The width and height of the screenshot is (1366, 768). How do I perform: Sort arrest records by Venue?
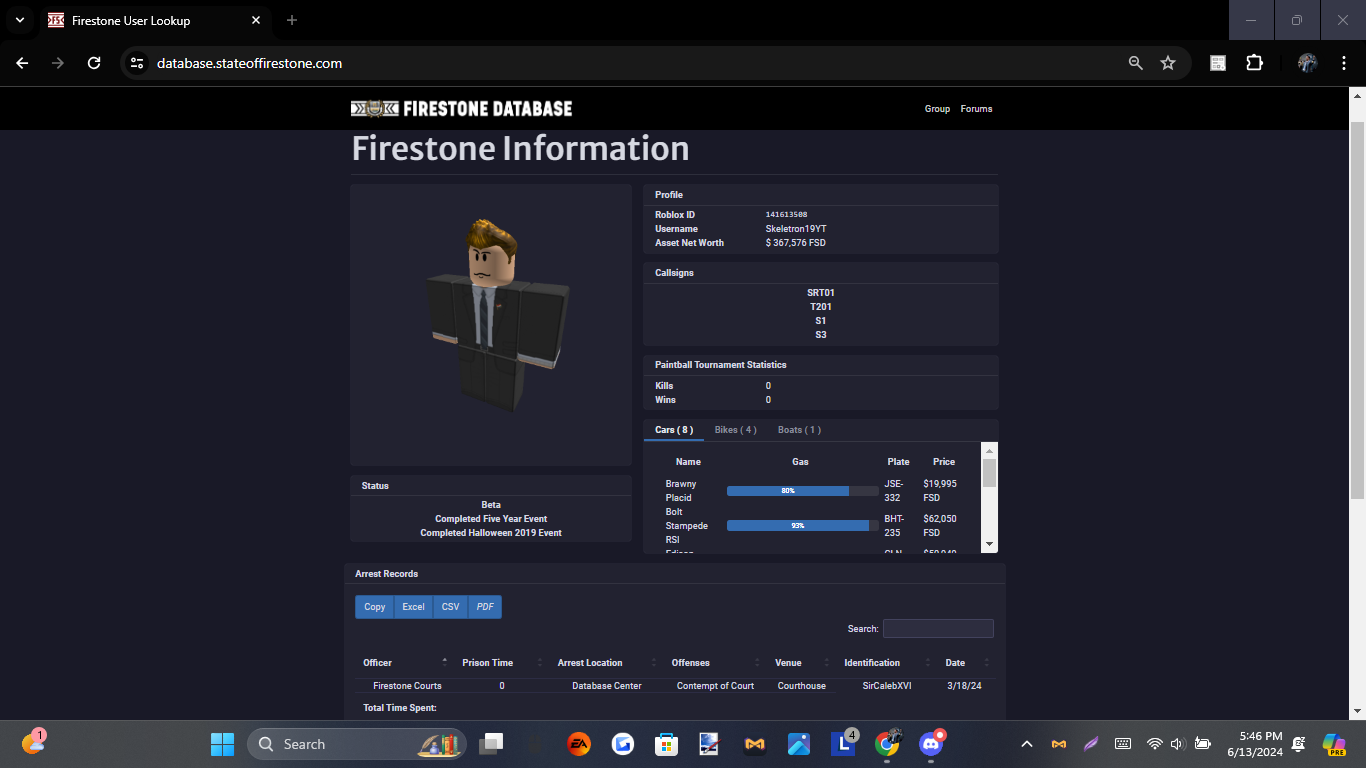pyautogui.click(x=802, y=663)
